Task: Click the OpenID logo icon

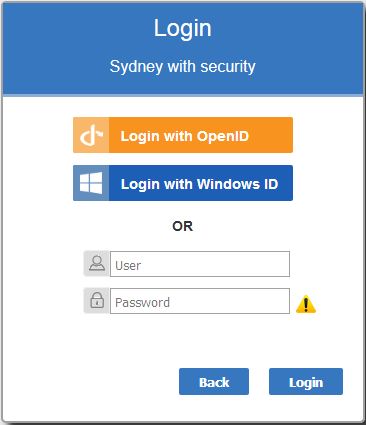Action: pos(91,135)
